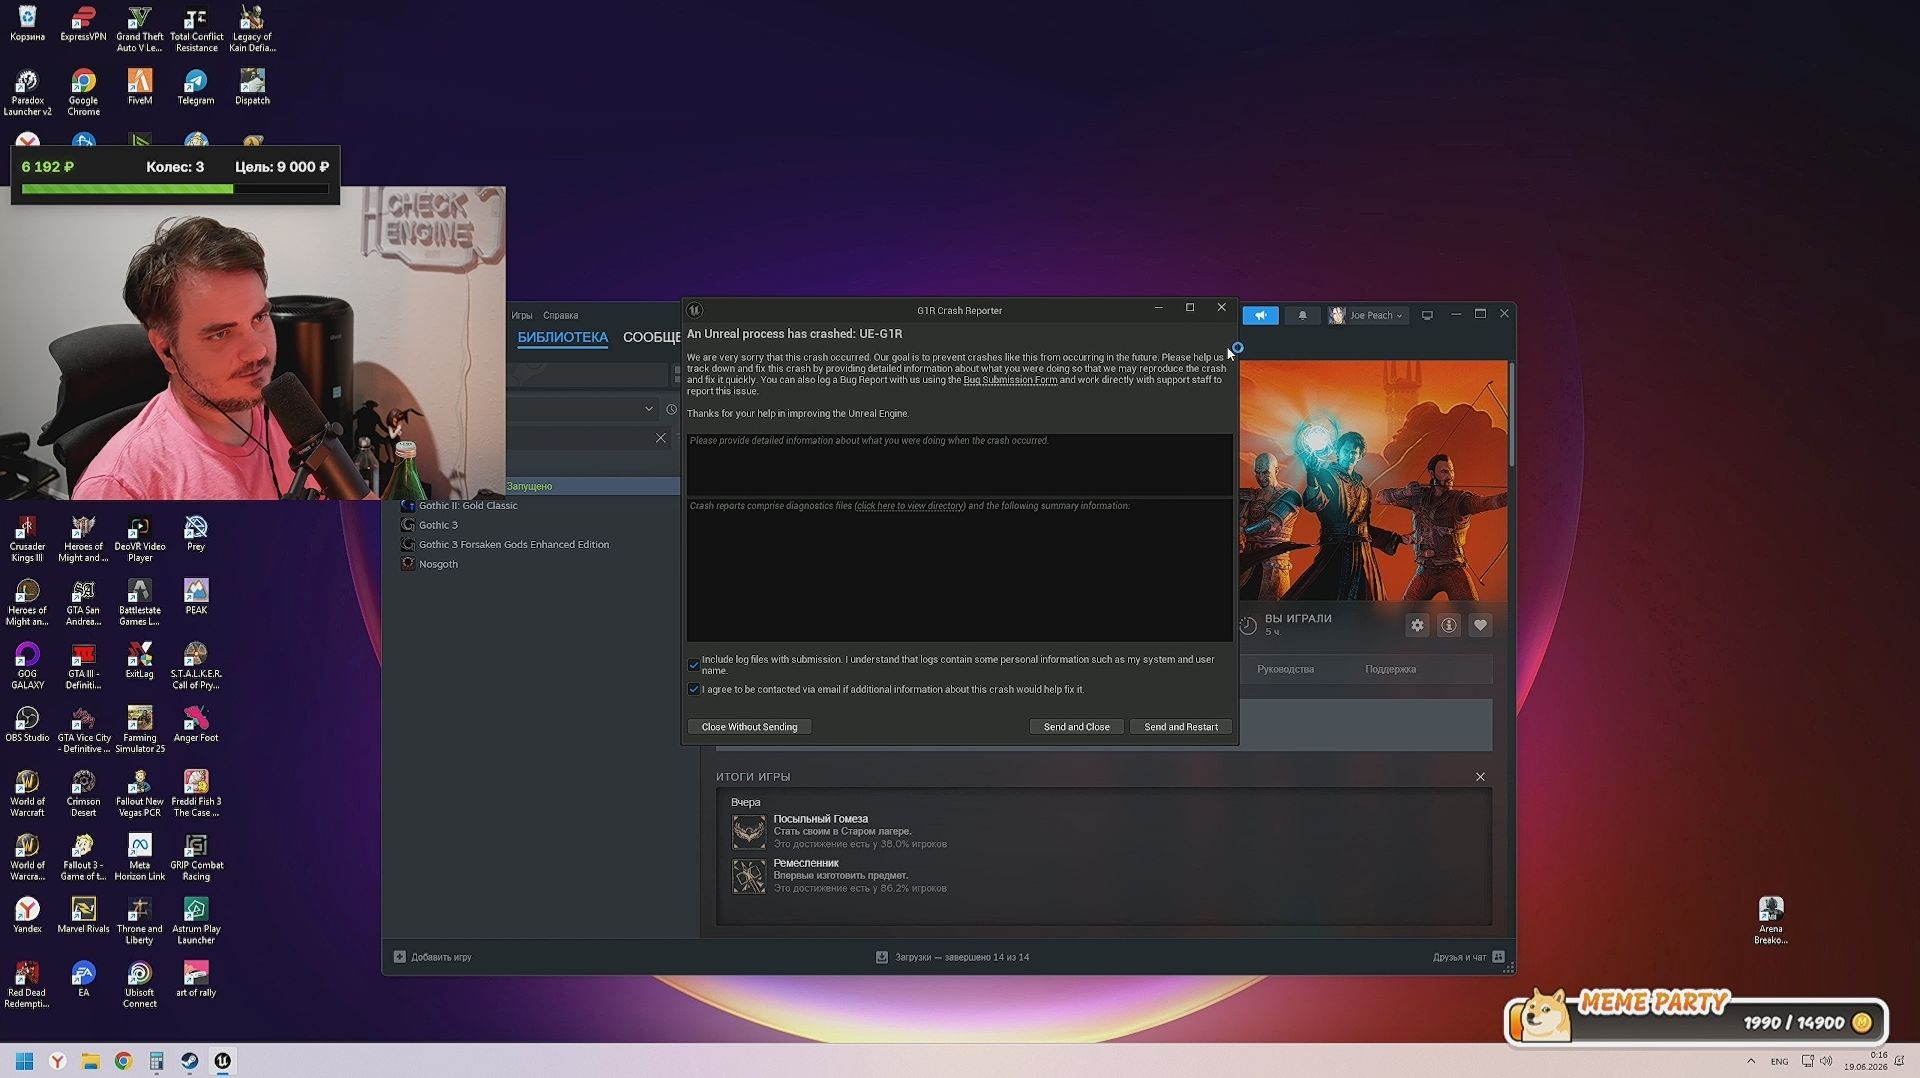Open the Steam announcements megaphone icon
Screen dimensions: 1920x1078
tap(1260, 315)
